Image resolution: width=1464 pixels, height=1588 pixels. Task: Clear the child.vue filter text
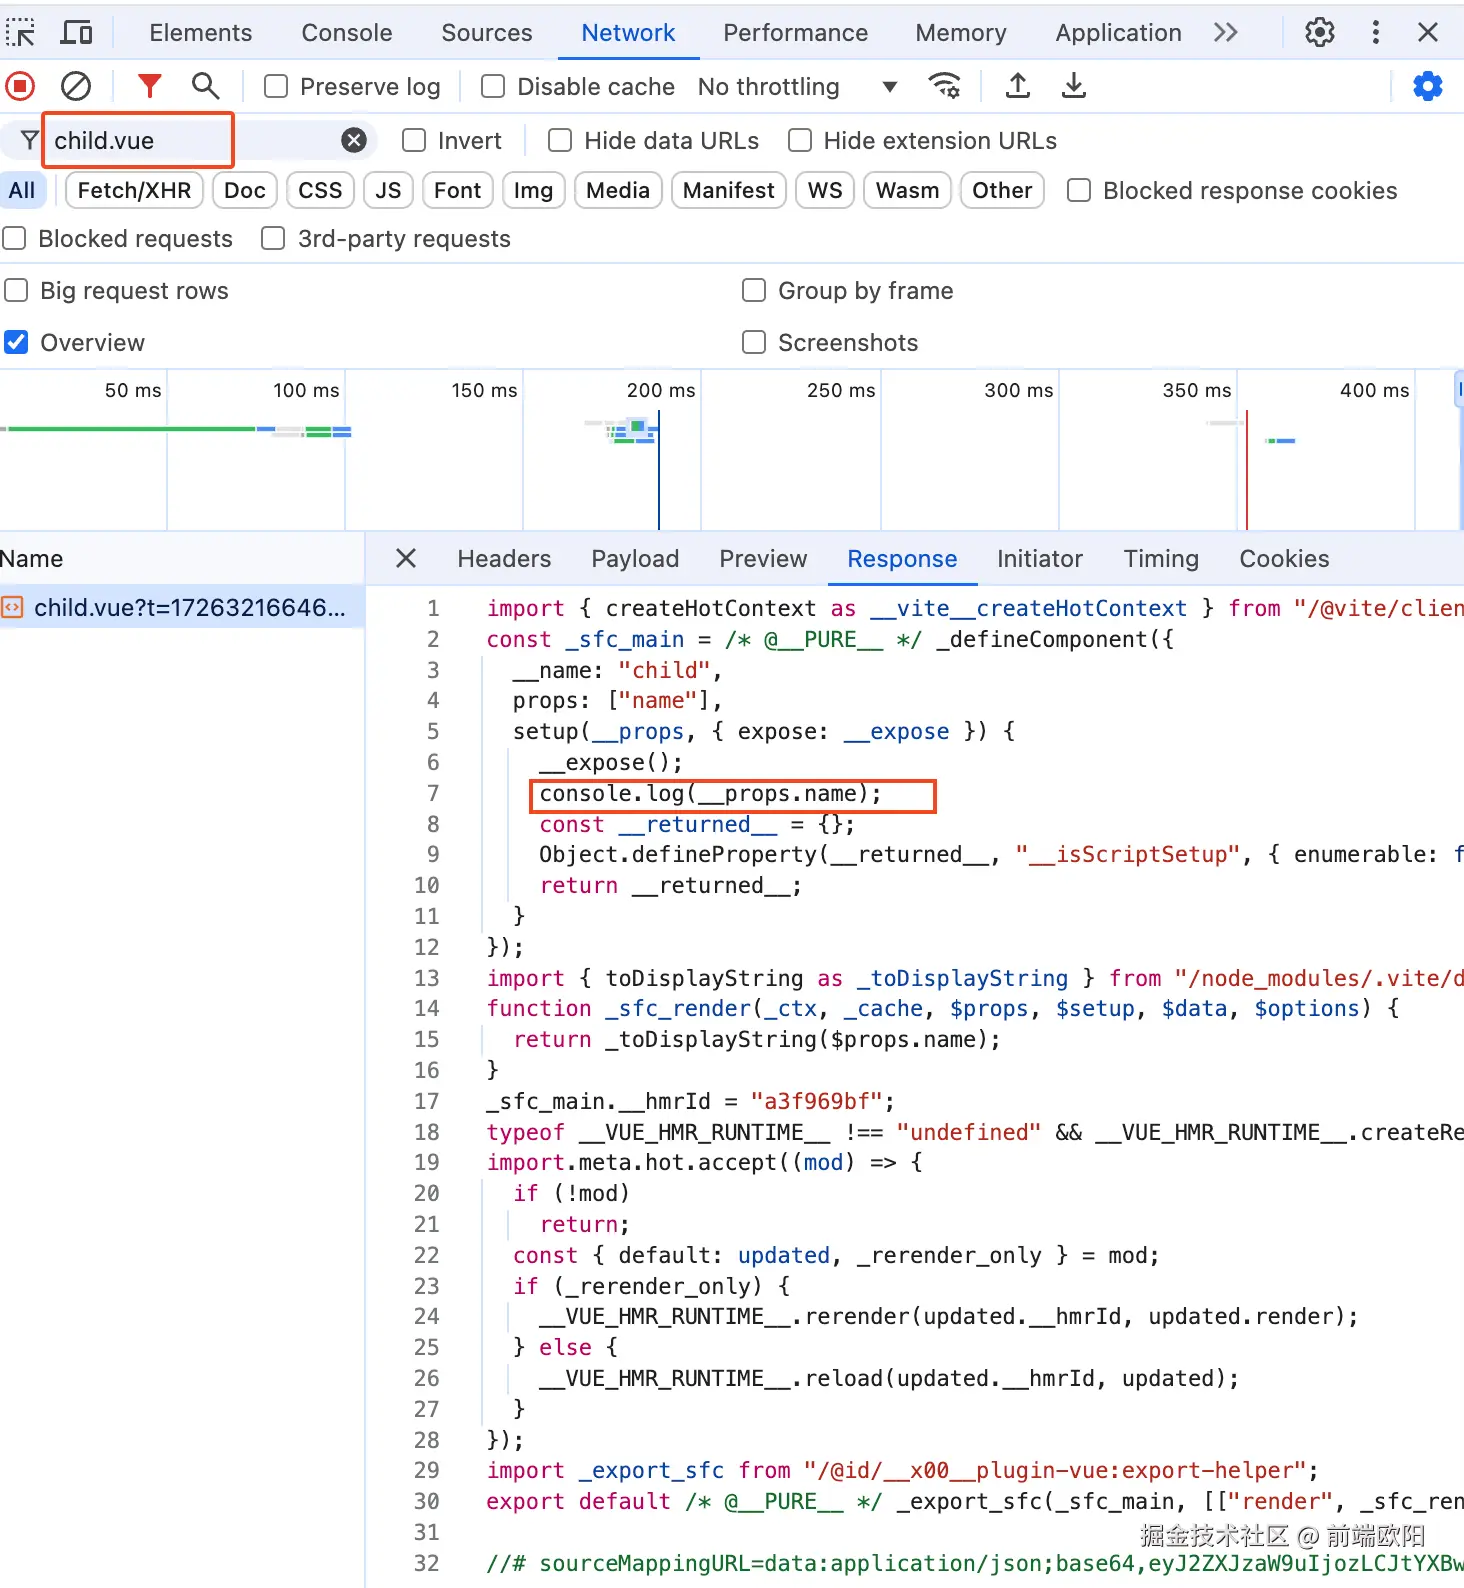pyautogui.click(x=354, y=141)
